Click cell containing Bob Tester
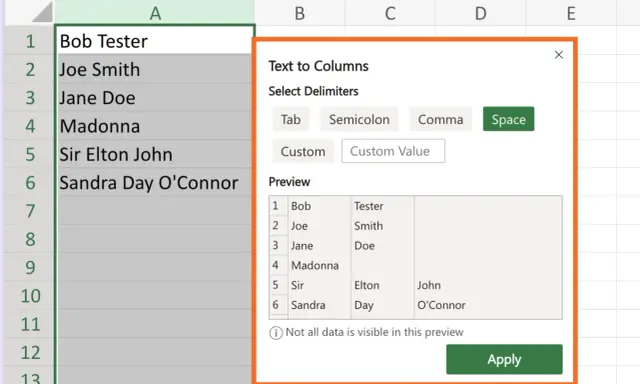 pos(154,41)
